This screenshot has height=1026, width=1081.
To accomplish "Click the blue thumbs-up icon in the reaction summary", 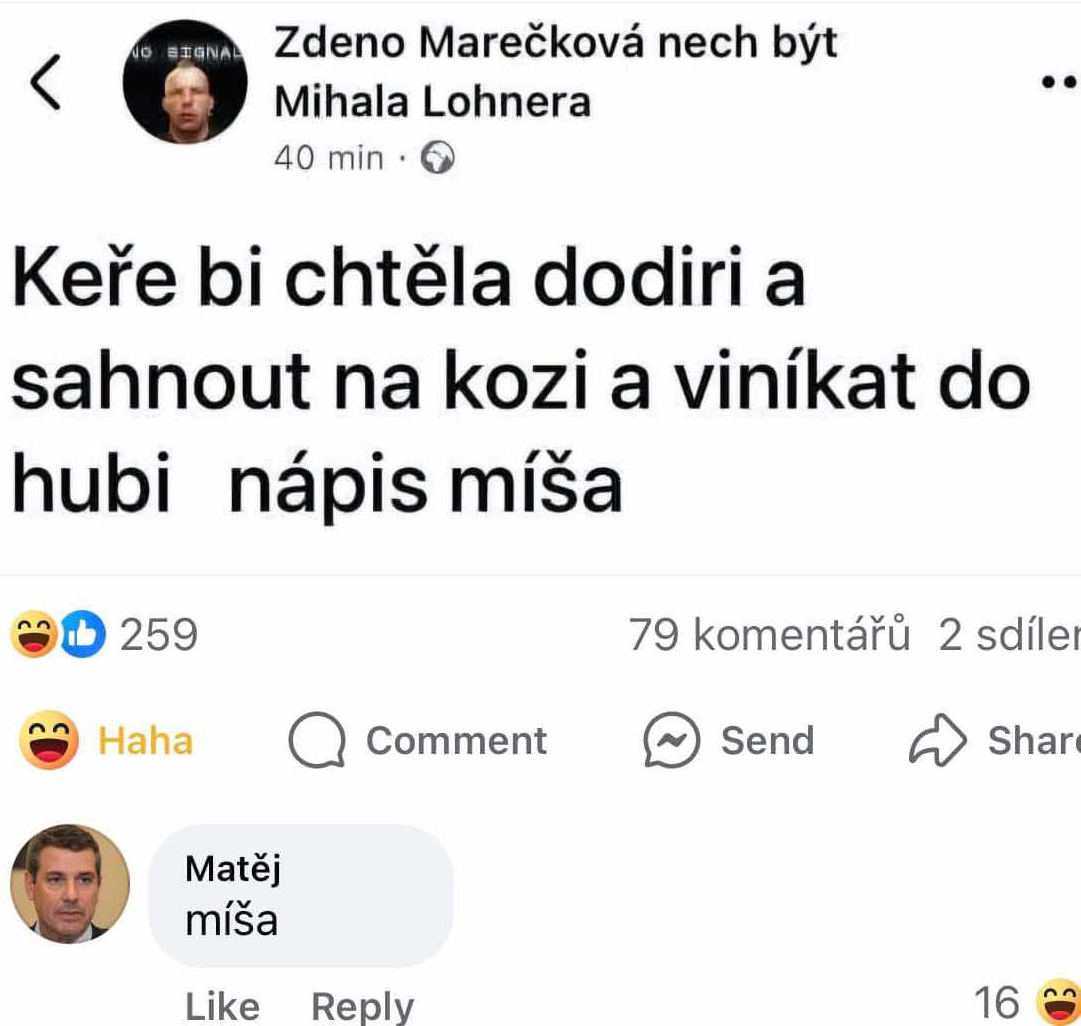I will pyautogui.click(x=83, y=636).
